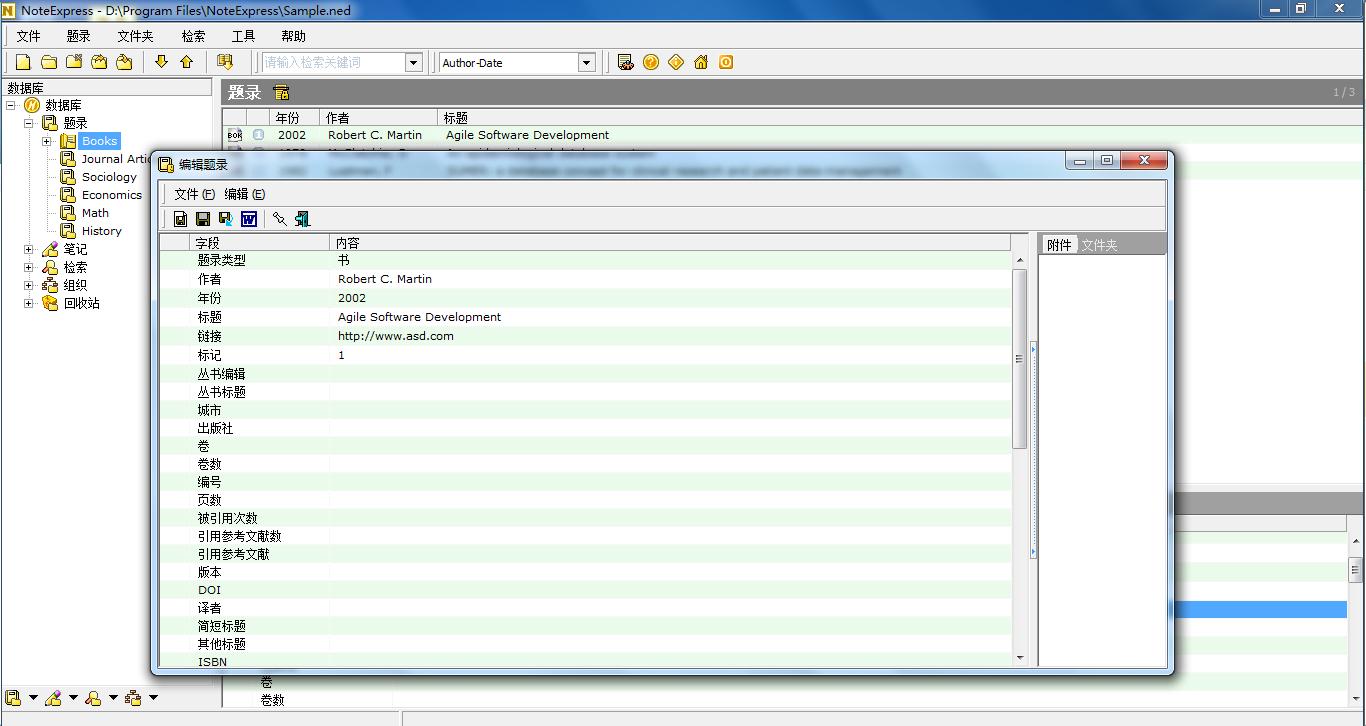Click the question mark help icon
This screenshot has width=1366, height=726.
click(x=651, y=62)
